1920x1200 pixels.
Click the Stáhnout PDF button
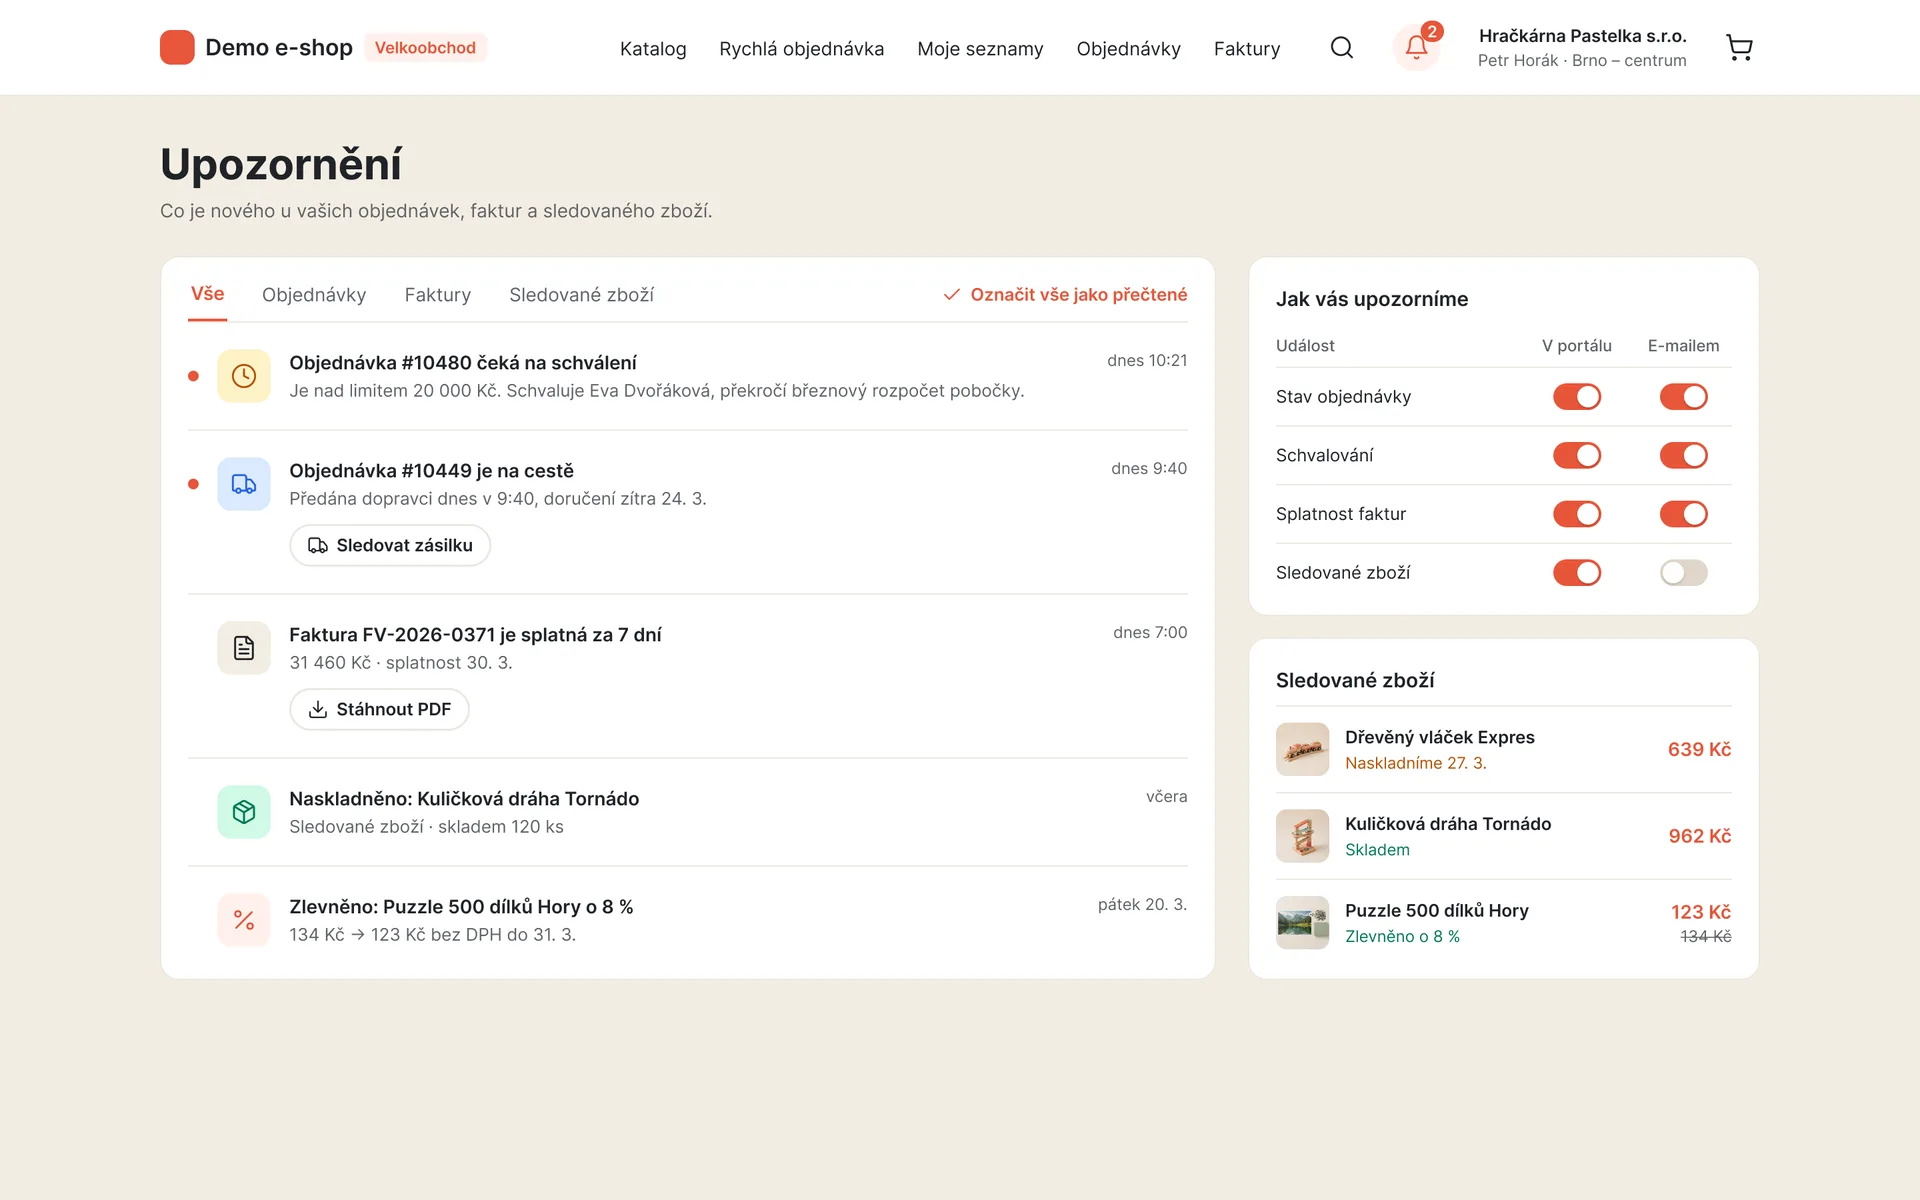[x=379, y=709]
